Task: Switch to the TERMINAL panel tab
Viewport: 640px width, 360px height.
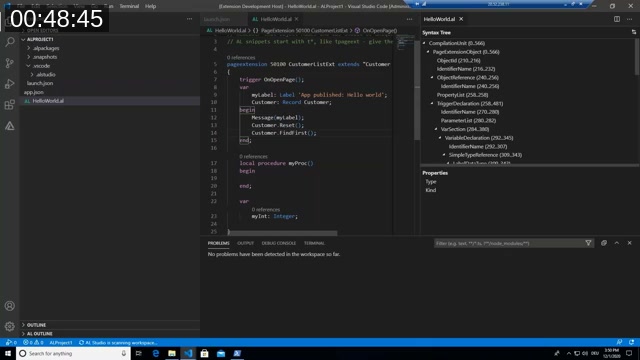Action: tap(314, 243)
